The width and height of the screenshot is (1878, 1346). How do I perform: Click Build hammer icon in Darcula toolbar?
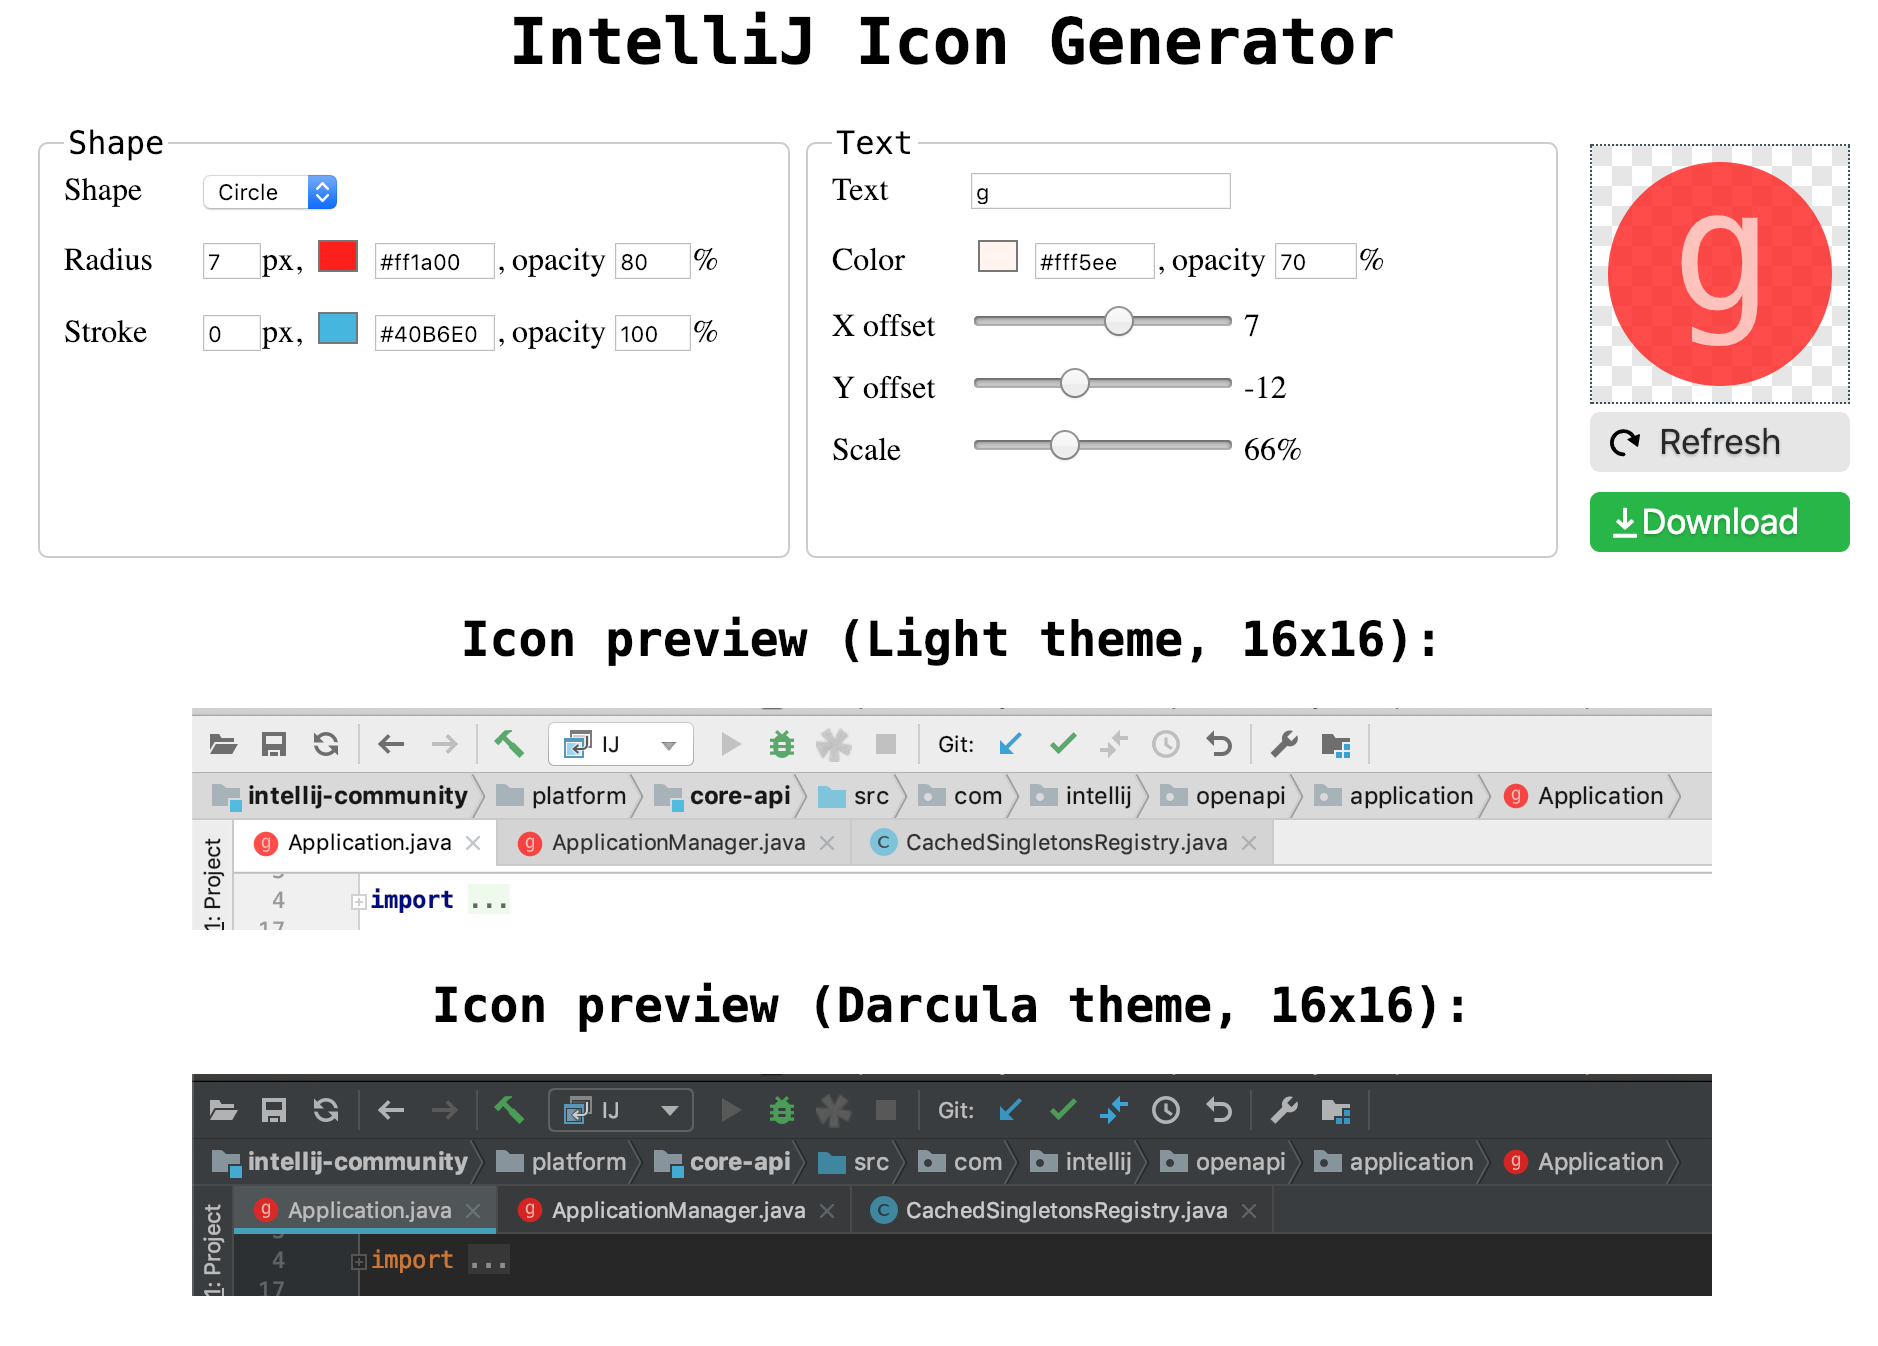509,1110
